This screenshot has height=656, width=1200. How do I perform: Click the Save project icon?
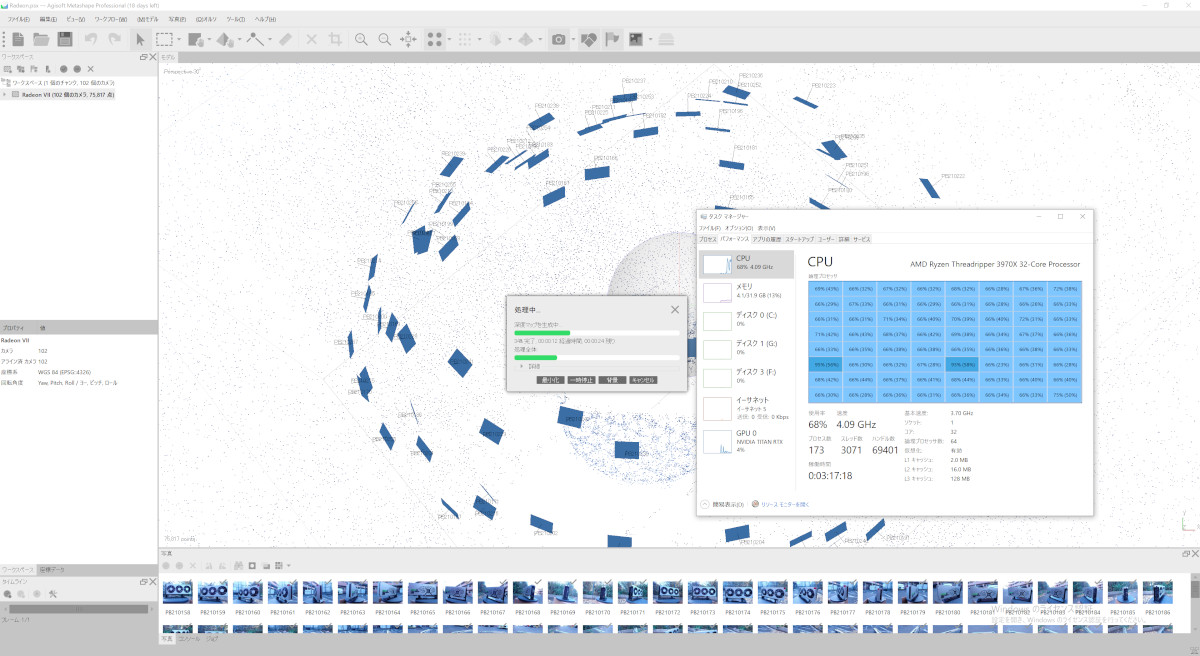click(65, 39)
